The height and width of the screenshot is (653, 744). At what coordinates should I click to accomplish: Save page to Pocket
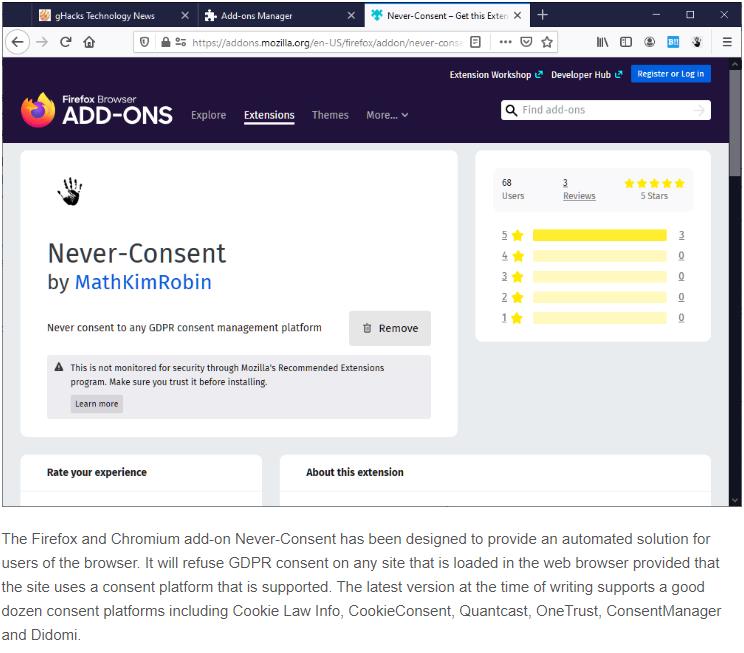pyautogui.click(x=526, y=42)
